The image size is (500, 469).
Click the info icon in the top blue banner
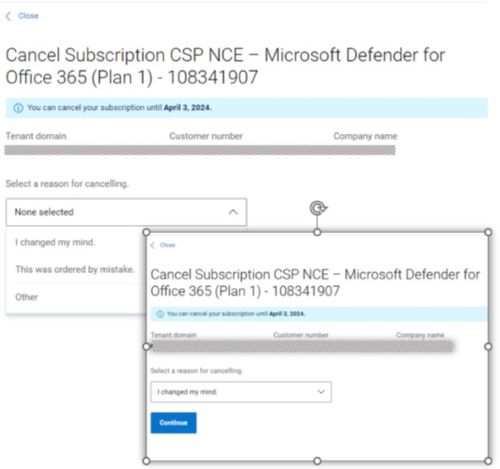click(x=18, y=108)
